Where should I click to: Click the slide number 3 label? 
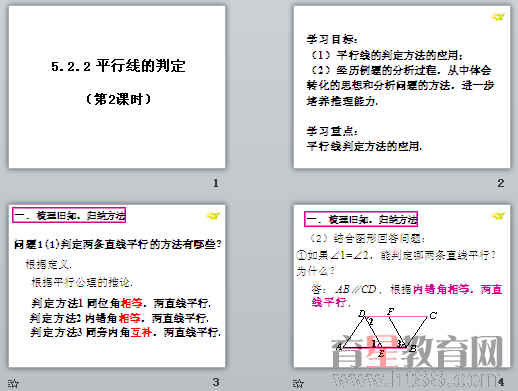(x=216, y=382)
